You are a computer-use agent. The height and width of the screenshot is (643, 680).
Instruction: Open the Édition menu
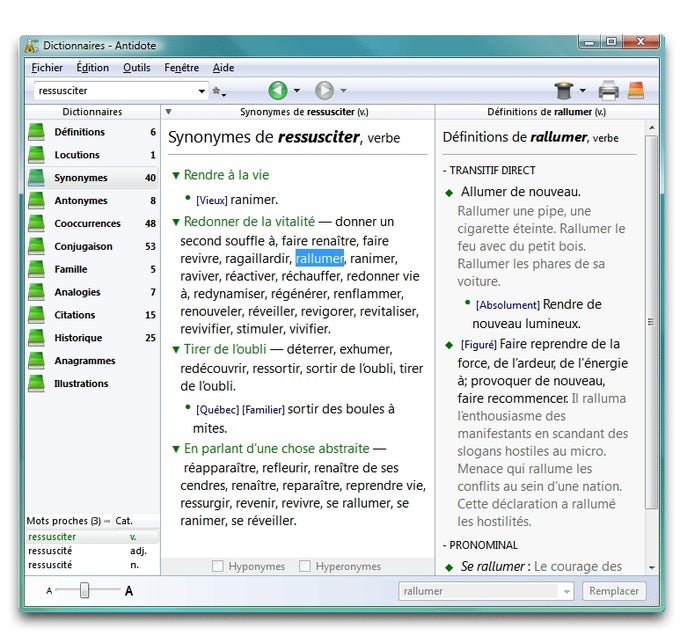tap(92, 68)
